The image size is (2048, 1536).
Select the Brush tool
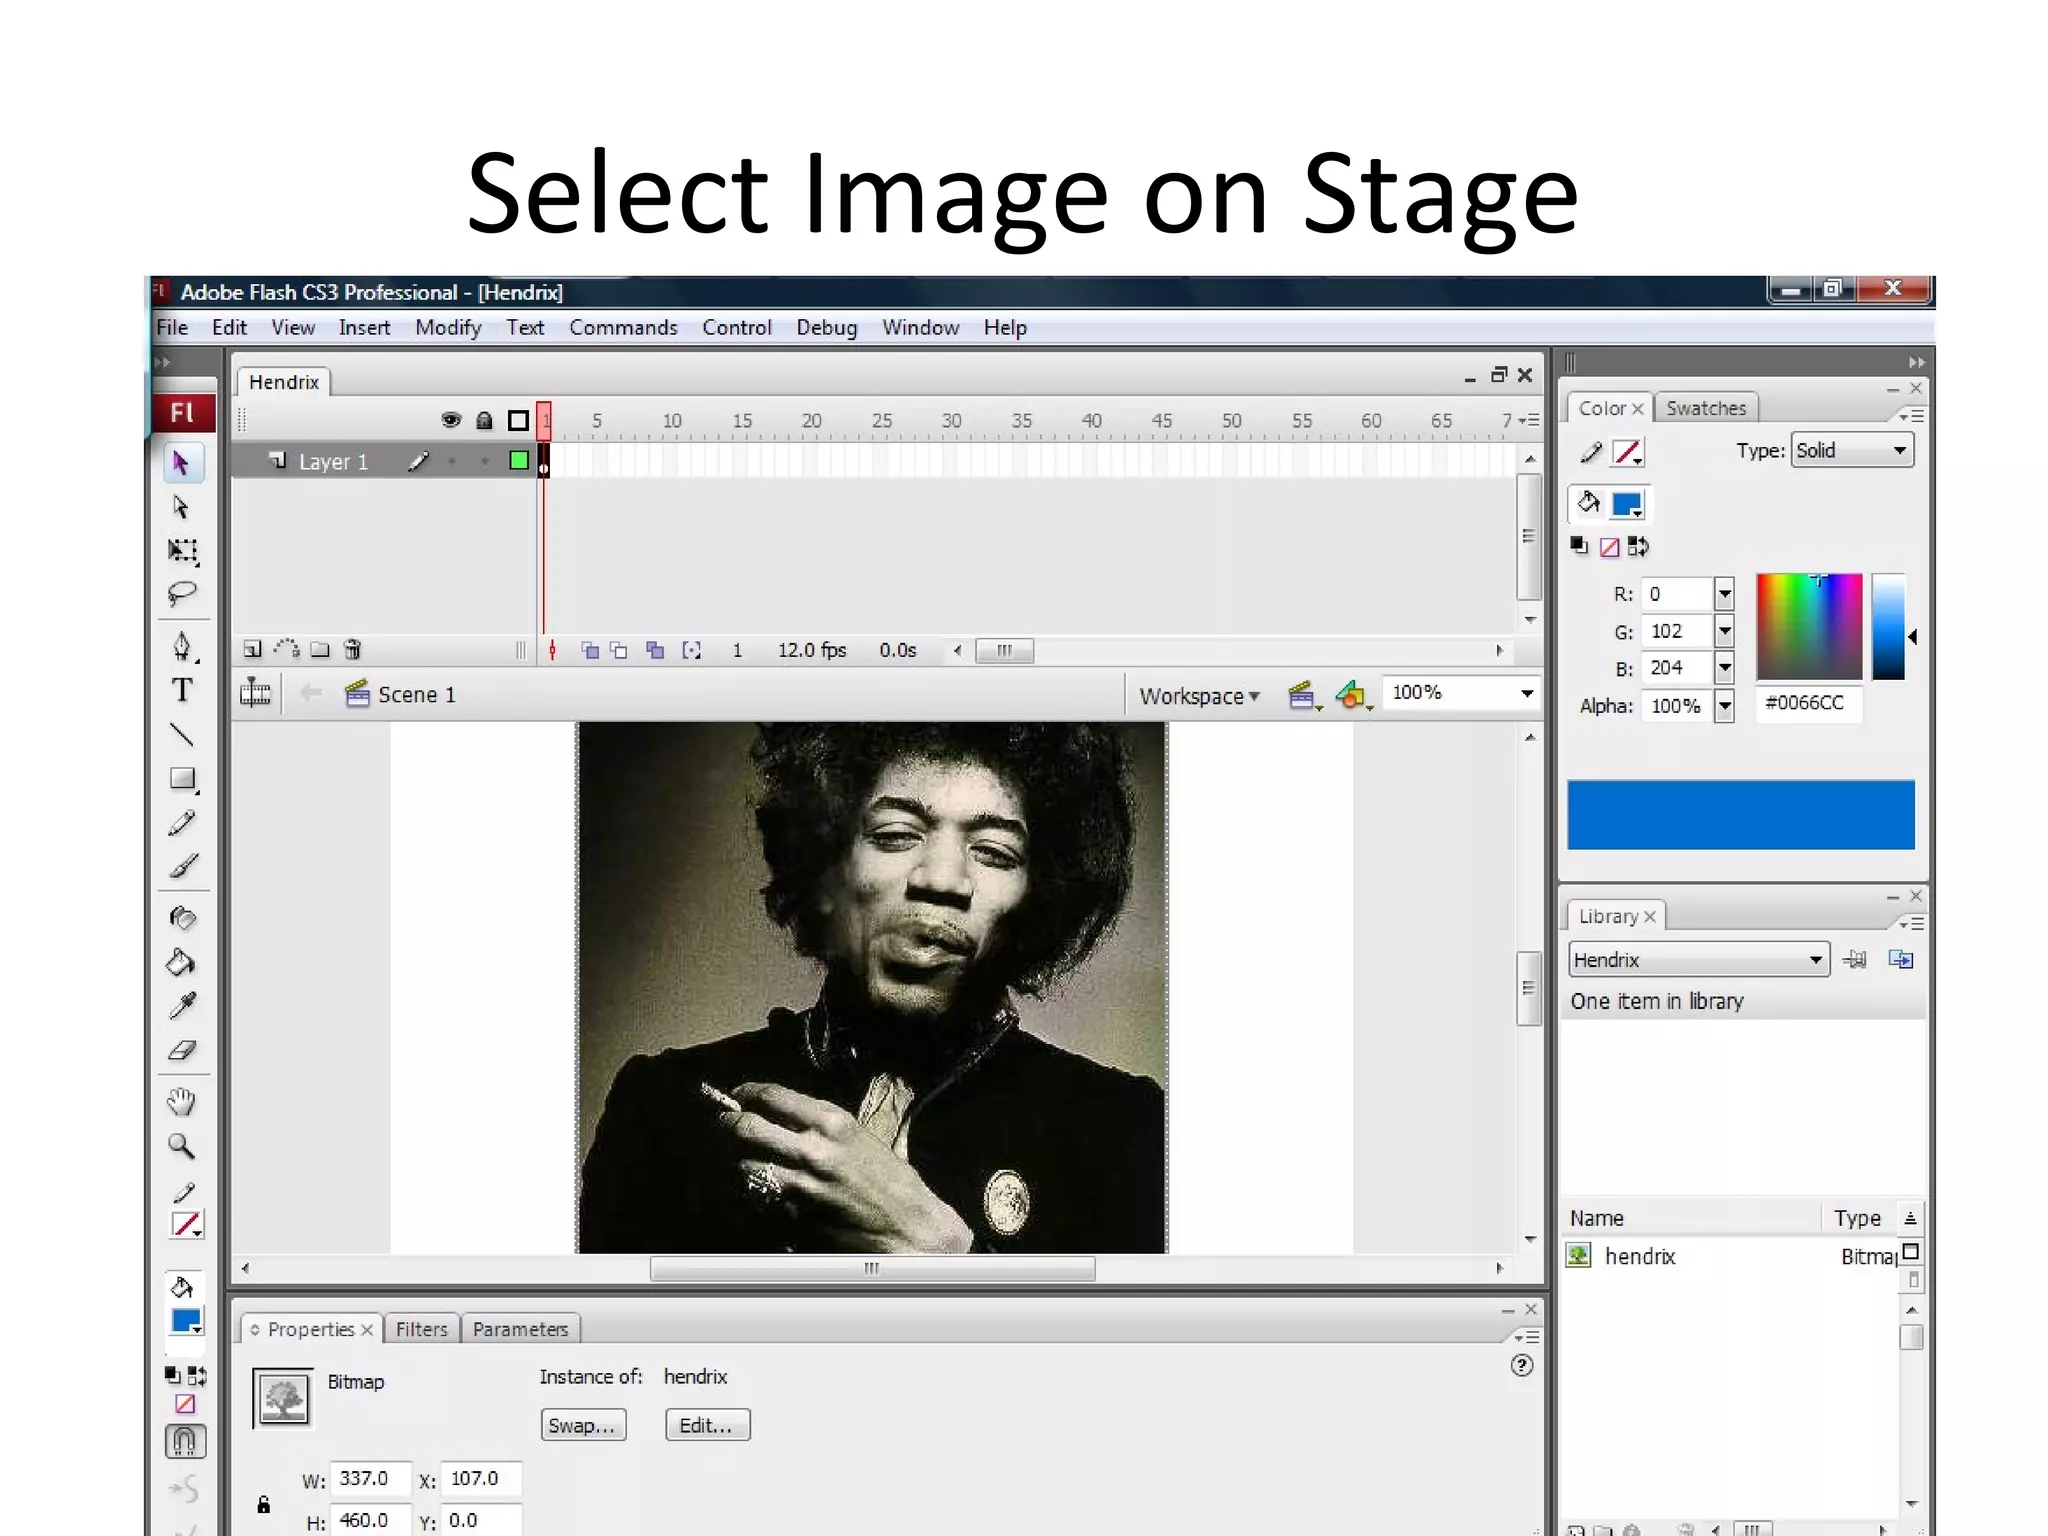point(182,866)
